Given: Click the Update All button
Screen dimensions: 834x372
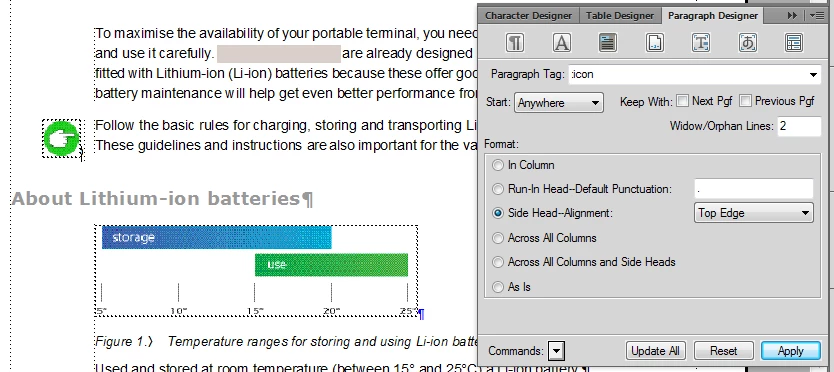Looking at the screenshot, I should click(655, 351).
